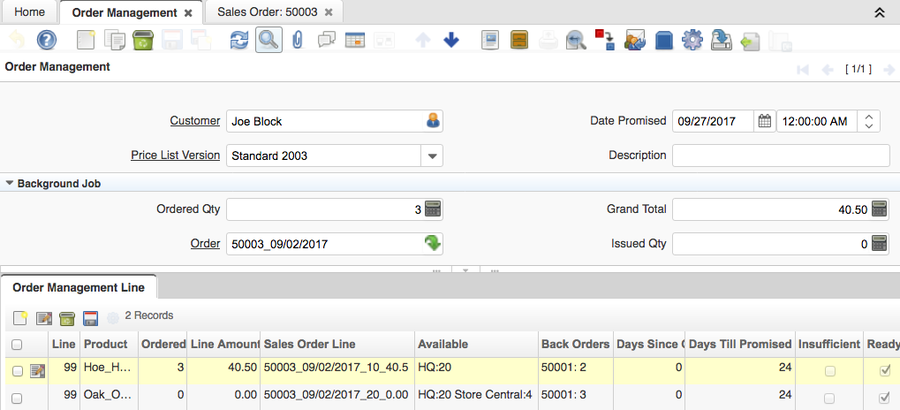
Task: Collapse the Background Job section
Action: [10, 184]
